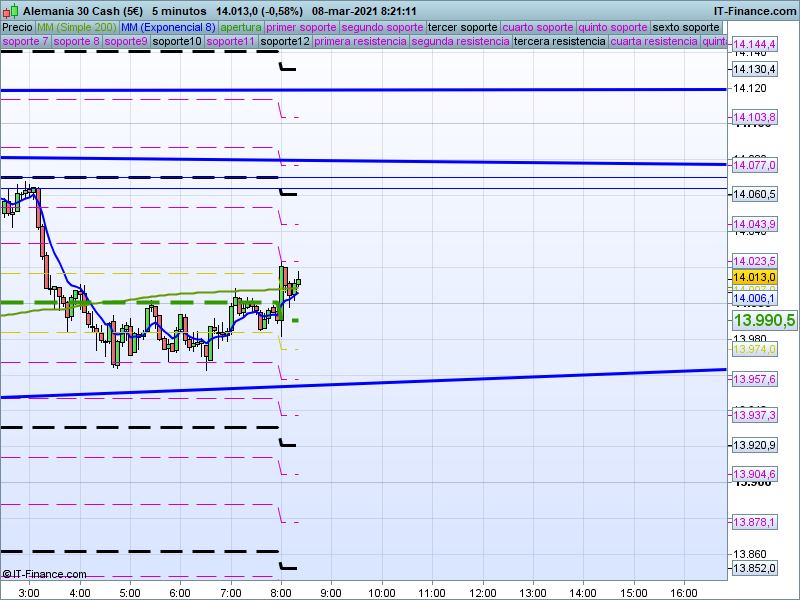Select the primer soporte label
This screenshot has height=600, width=800.
pyautogui.click(x=301, y=28)
